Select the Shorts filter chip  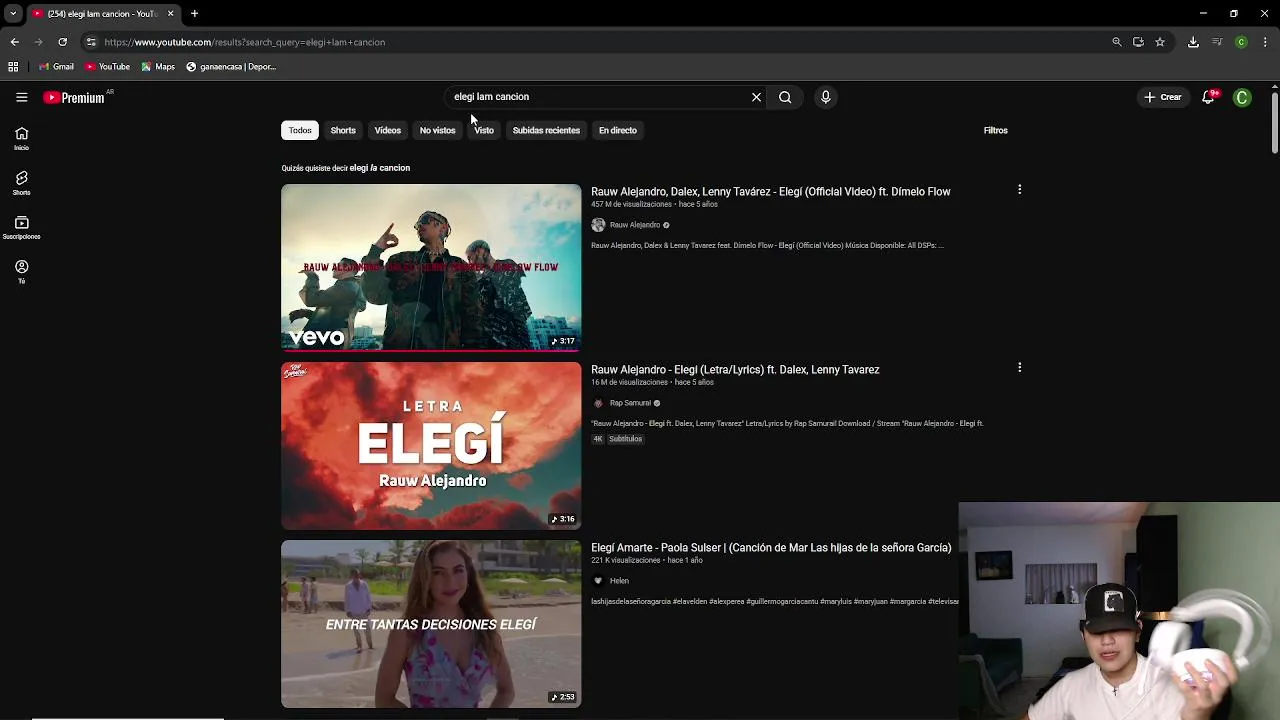(x=343, y=130)
